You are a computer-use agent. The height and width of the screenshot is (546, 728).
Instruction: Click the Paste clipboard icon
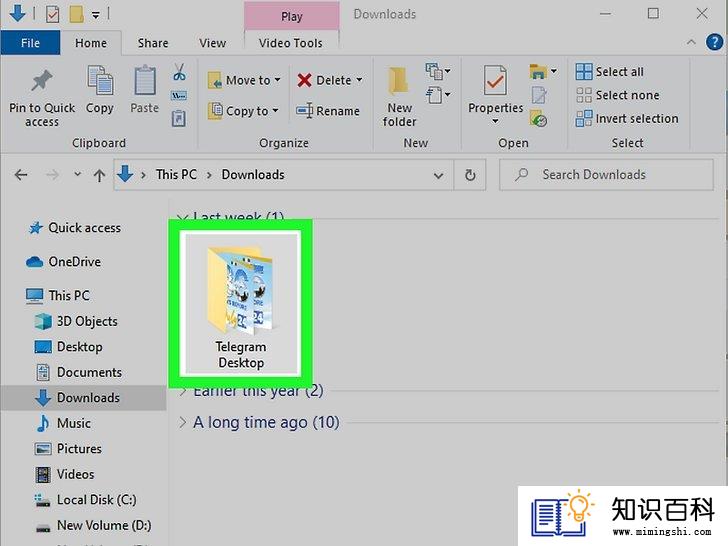coord(144,81)
